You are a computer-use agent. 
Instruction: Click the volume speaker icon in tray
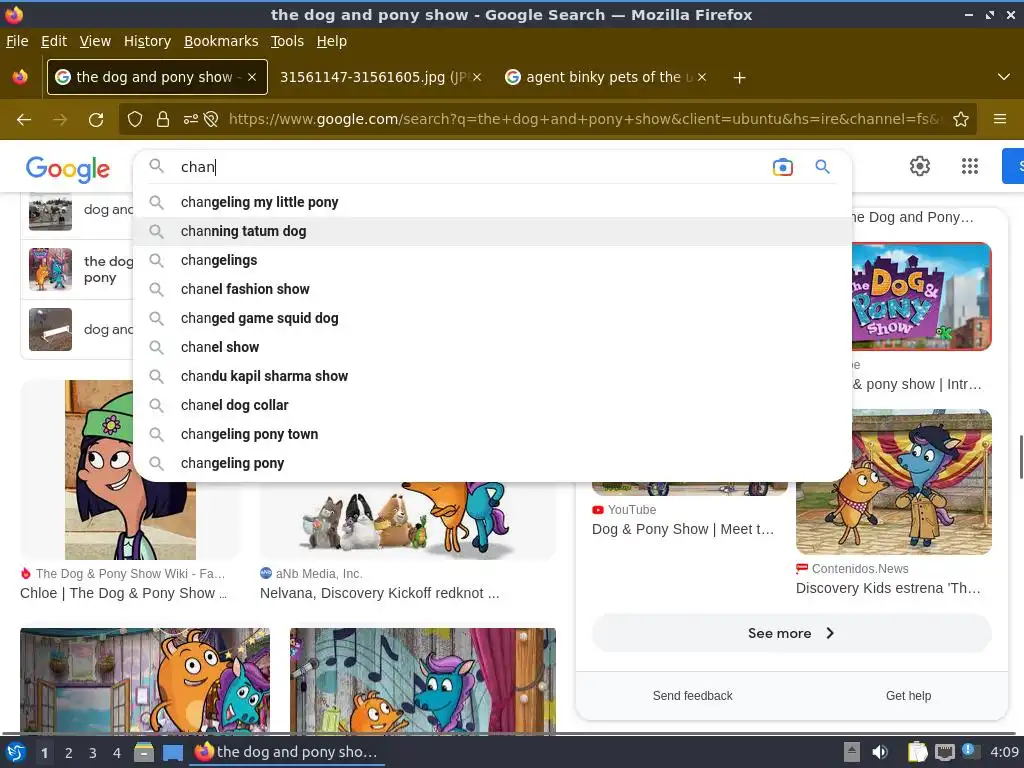[x=880, y=752]
